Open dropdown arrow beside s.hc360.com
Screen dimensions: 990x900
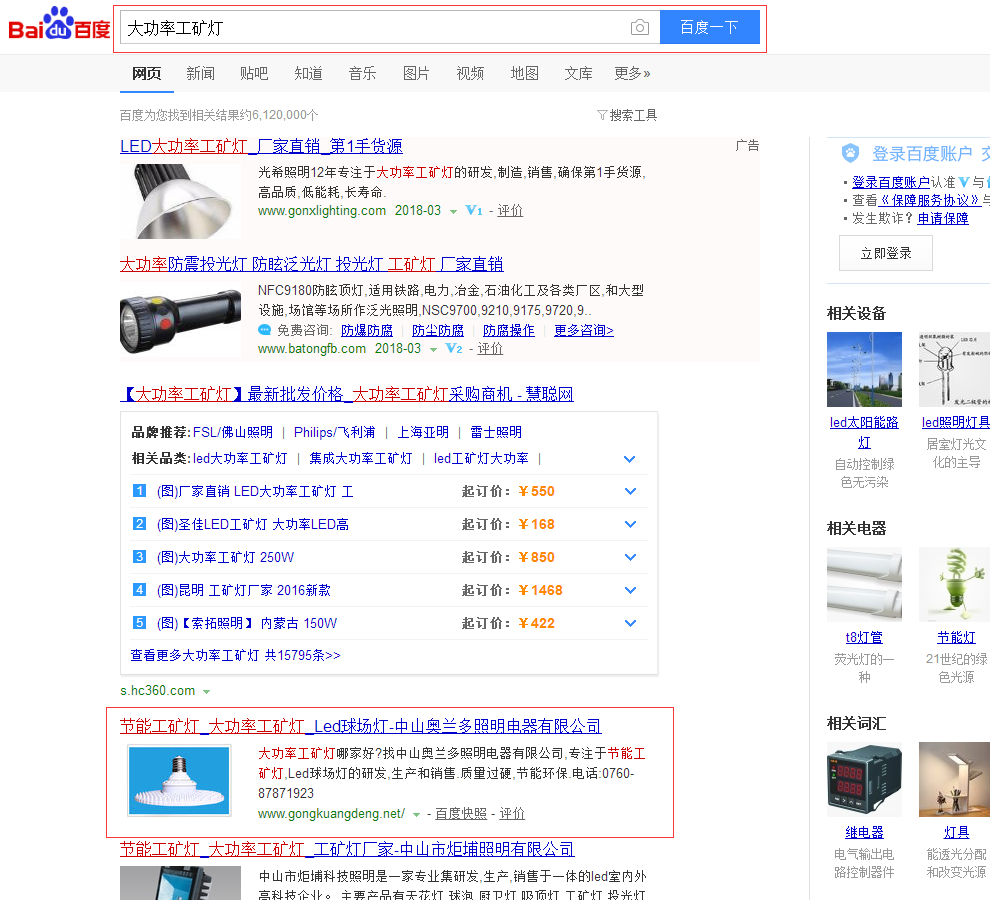click(x=207, y=691)
